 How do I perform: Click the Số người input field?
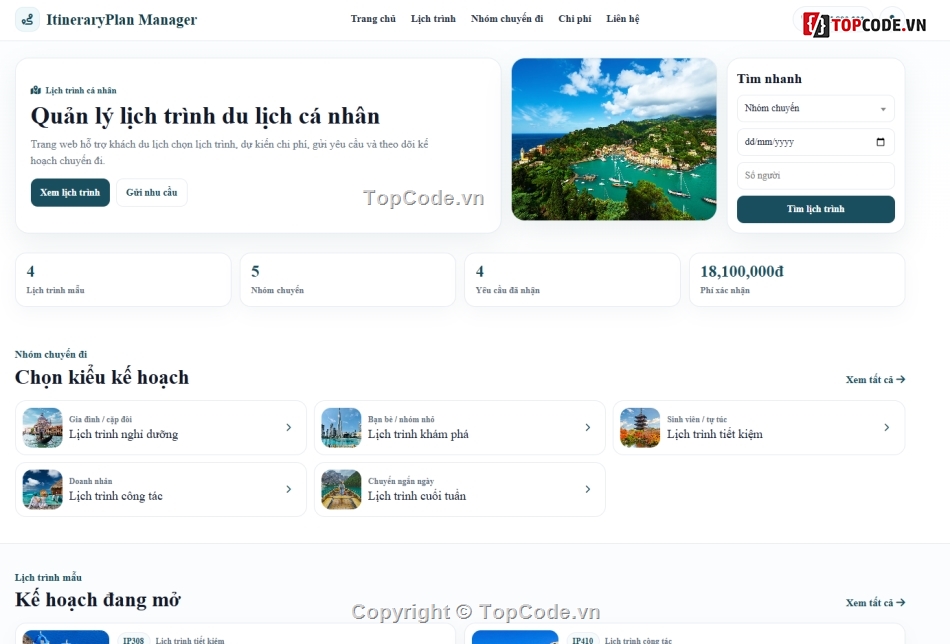tap(815, 176)
